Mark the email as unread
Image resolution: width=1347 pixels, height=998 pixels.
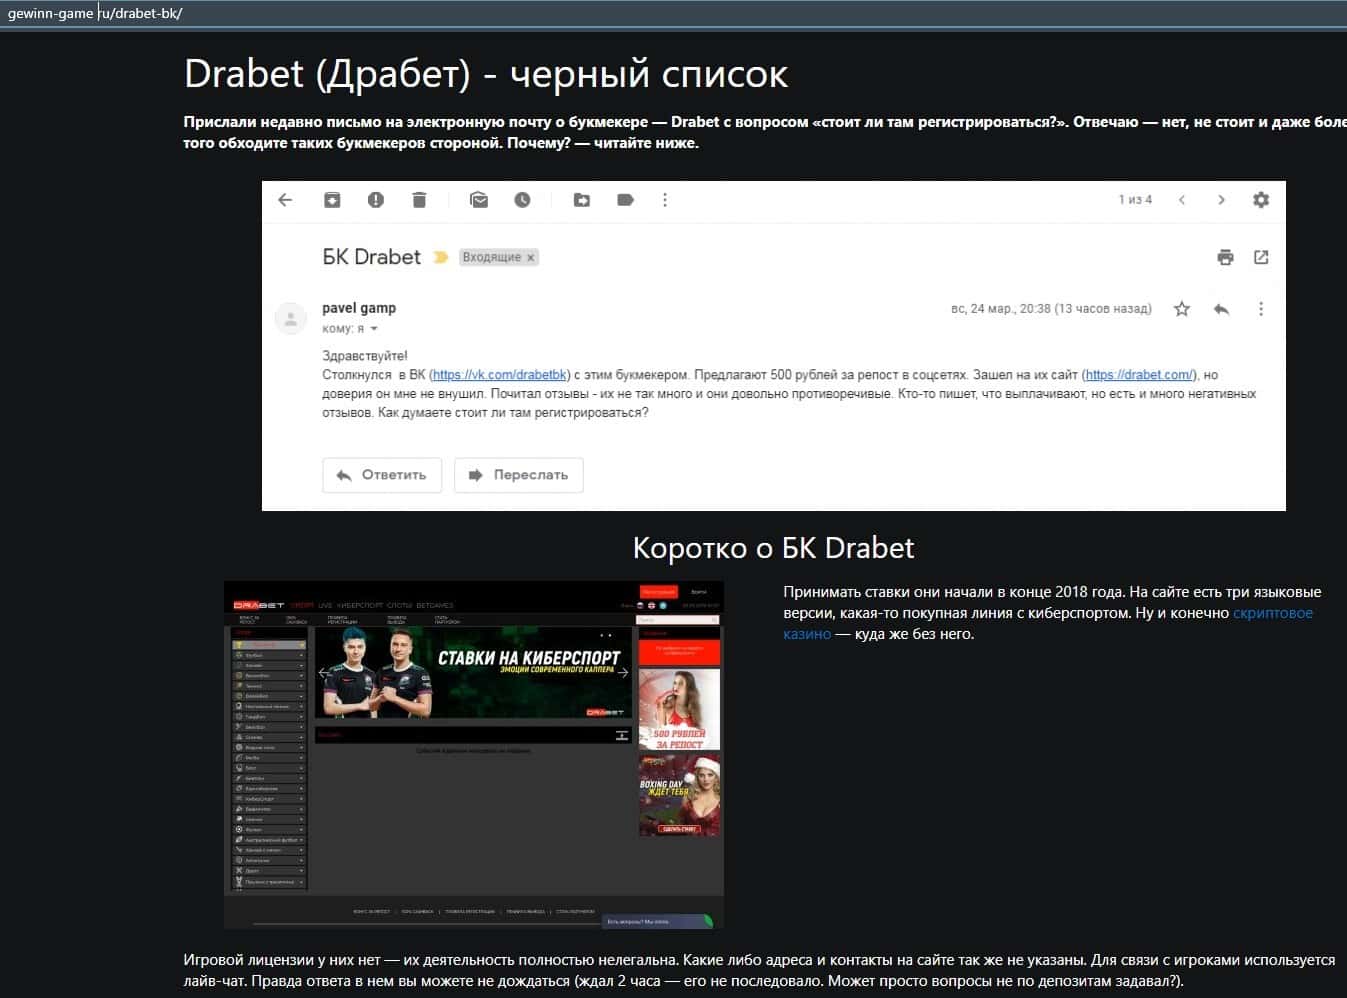(x=479, y=200)
